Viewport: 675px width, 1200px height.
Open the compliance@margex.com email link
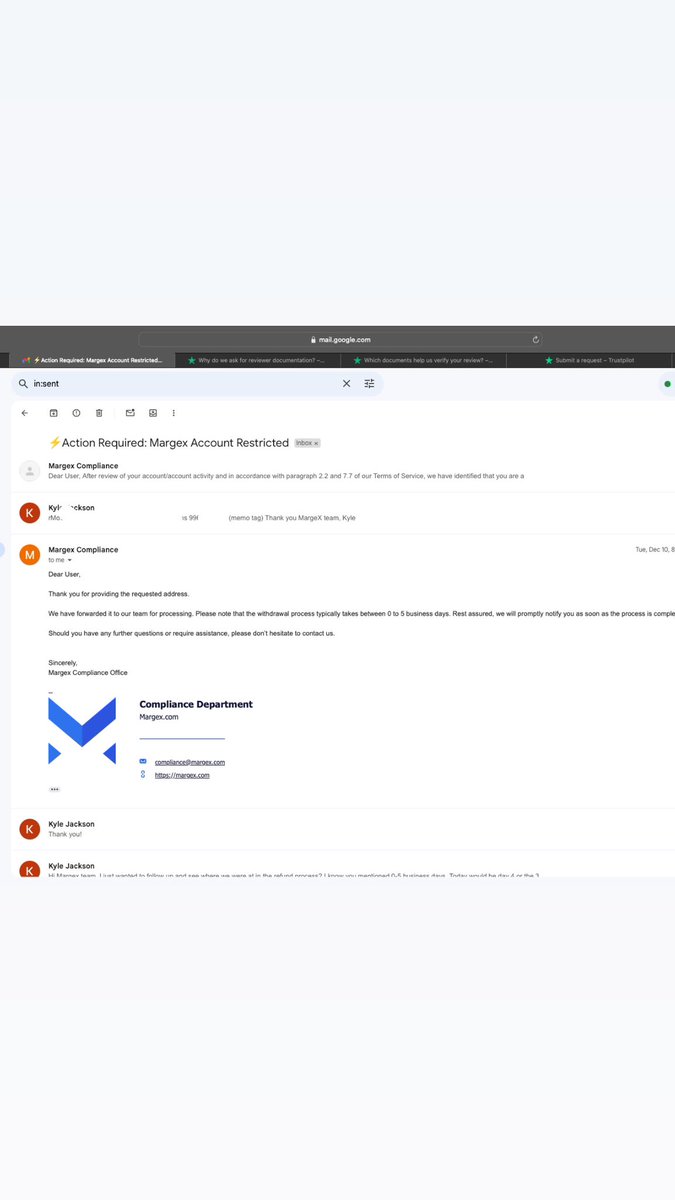coord(190,762)
